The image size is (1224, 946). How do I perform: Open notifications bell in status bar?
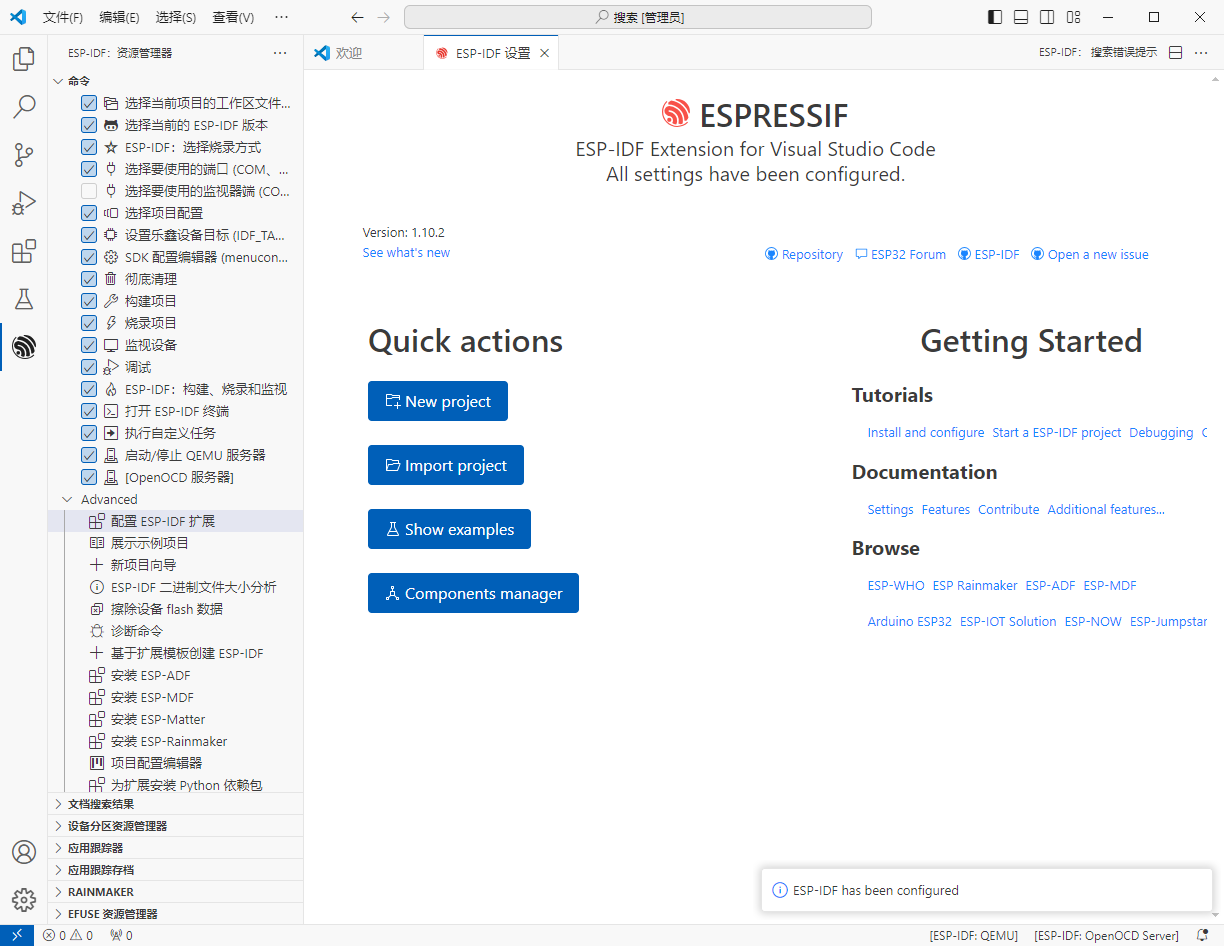click(x=1203, y=936)
